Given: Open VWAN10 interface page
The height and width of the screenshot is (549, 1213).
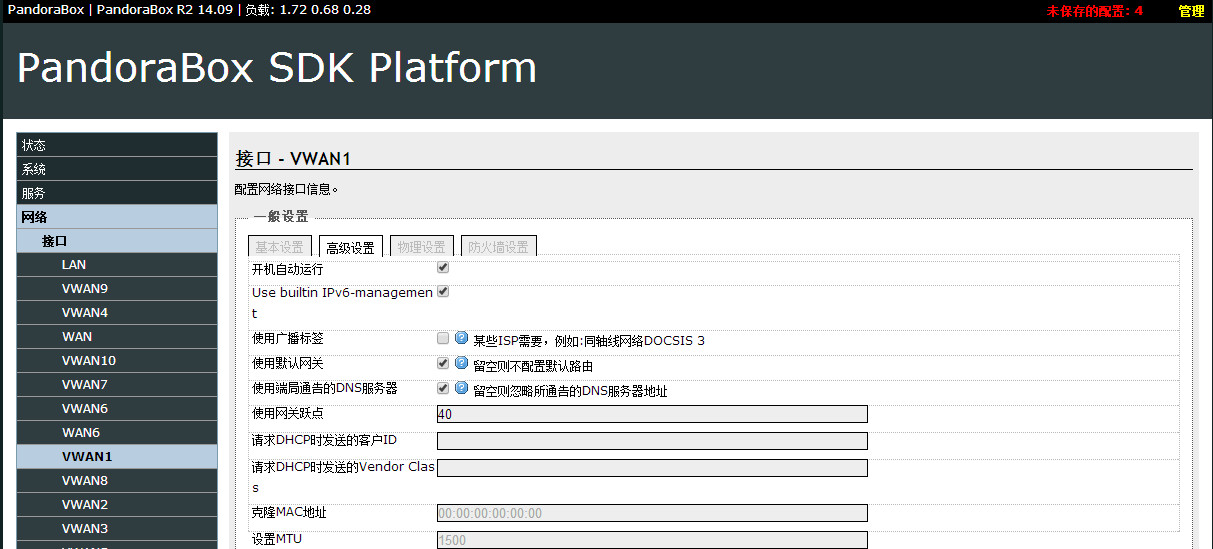Looking at the screenshot, I should point(117,361).
